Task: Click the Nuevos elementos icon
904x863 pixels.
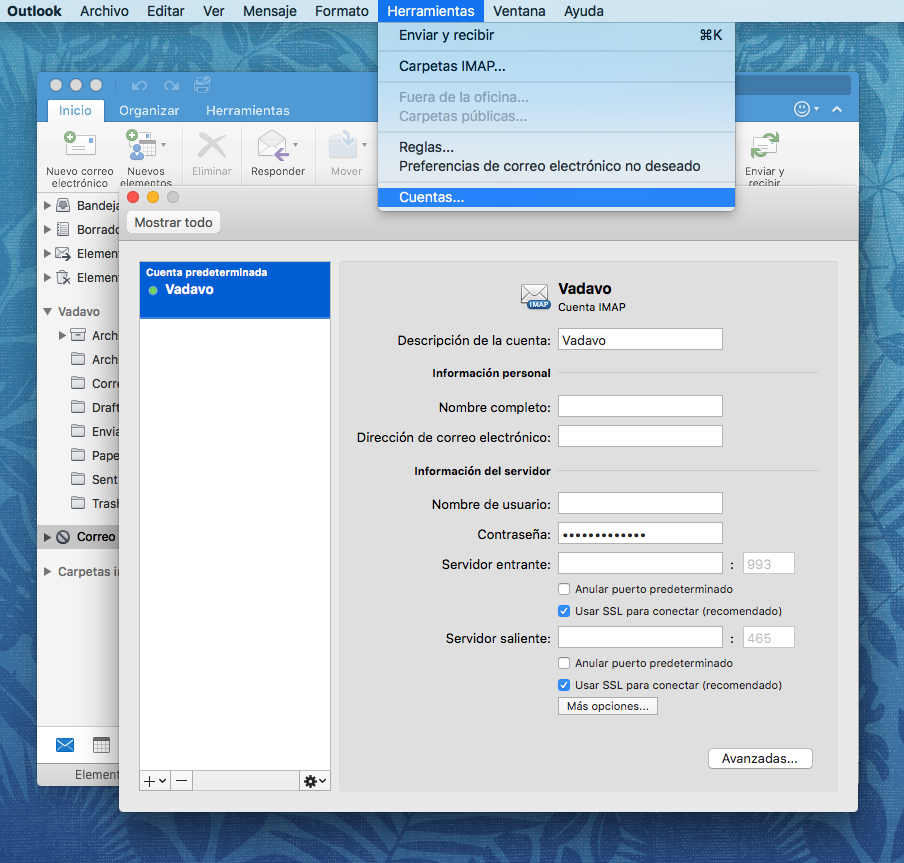Action: (141, 145)
